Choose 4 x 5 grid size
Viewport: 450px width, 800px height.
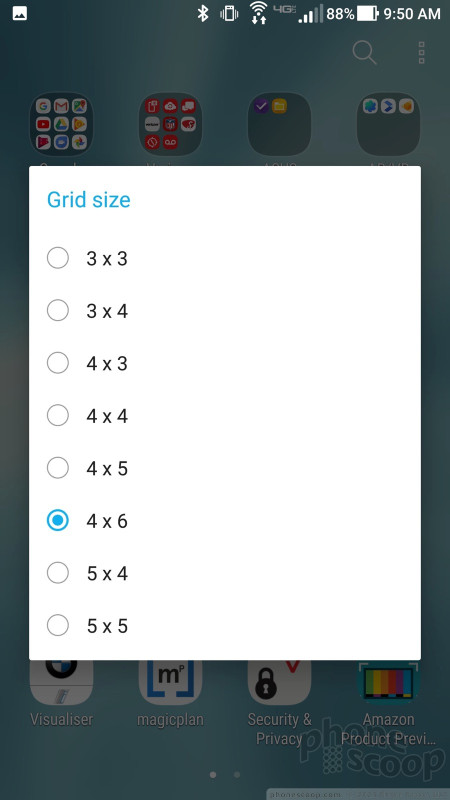(225, 468)
